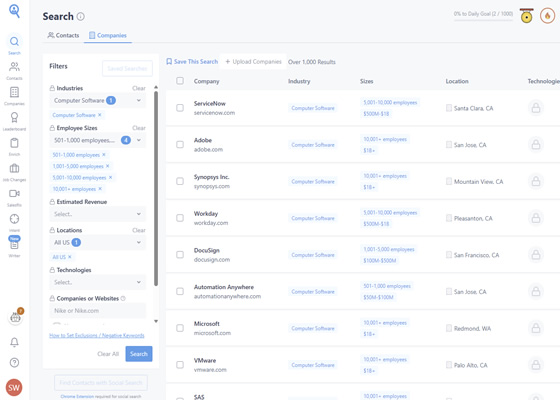Click the flame streak icon
This screenshot has width=560, height=400.
[x=547, y=16]
